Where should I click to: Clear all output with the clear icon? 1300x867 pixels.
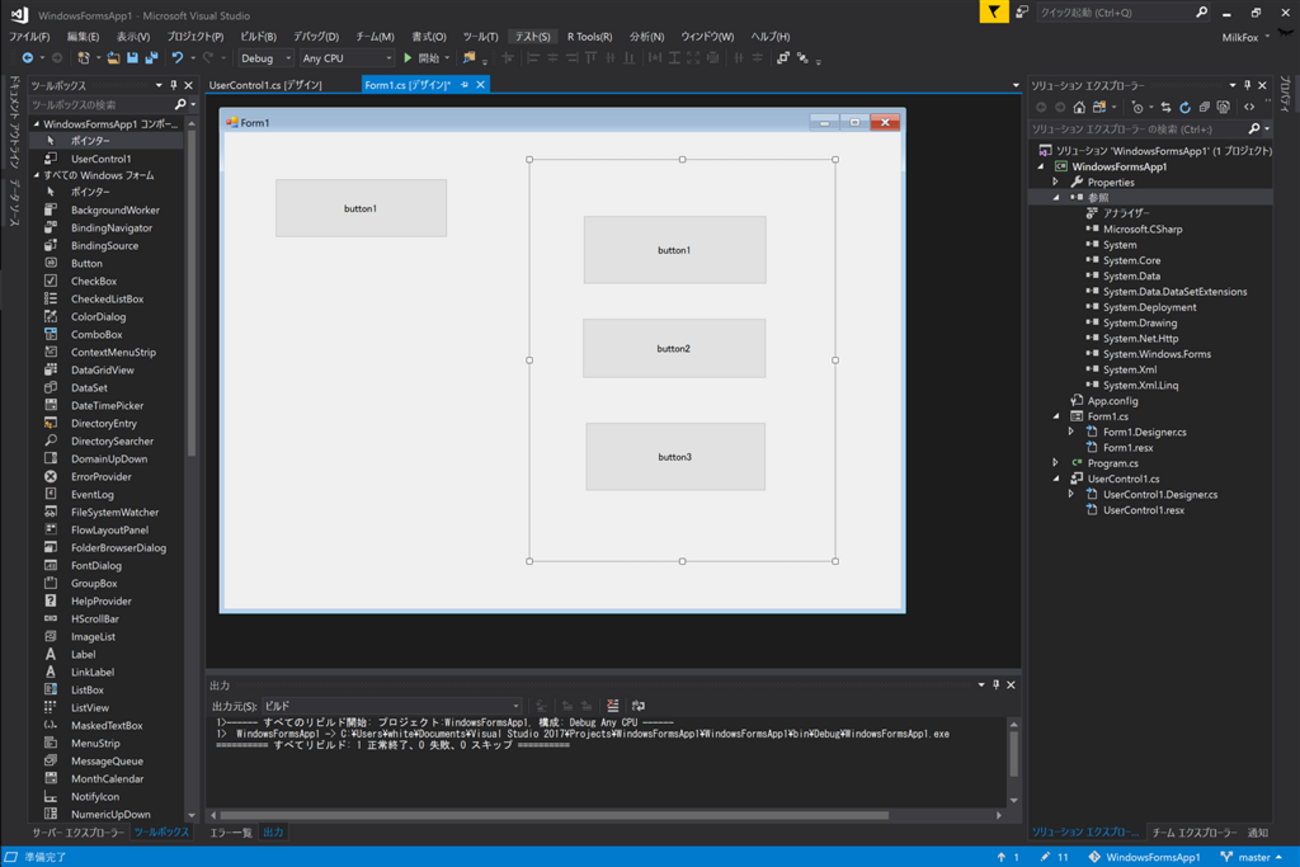click(612, 706)
